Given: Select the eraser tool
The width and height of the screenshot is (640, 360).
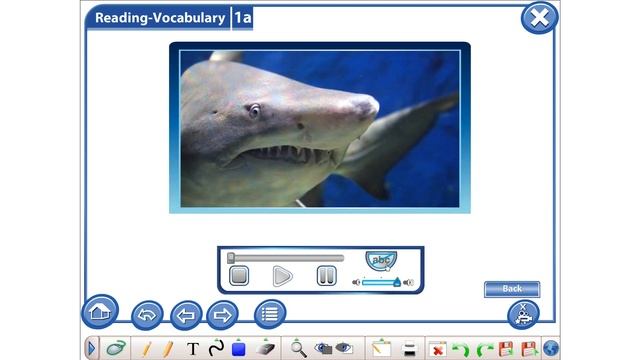Looking at the screenshot, I should tap(266, 348).
